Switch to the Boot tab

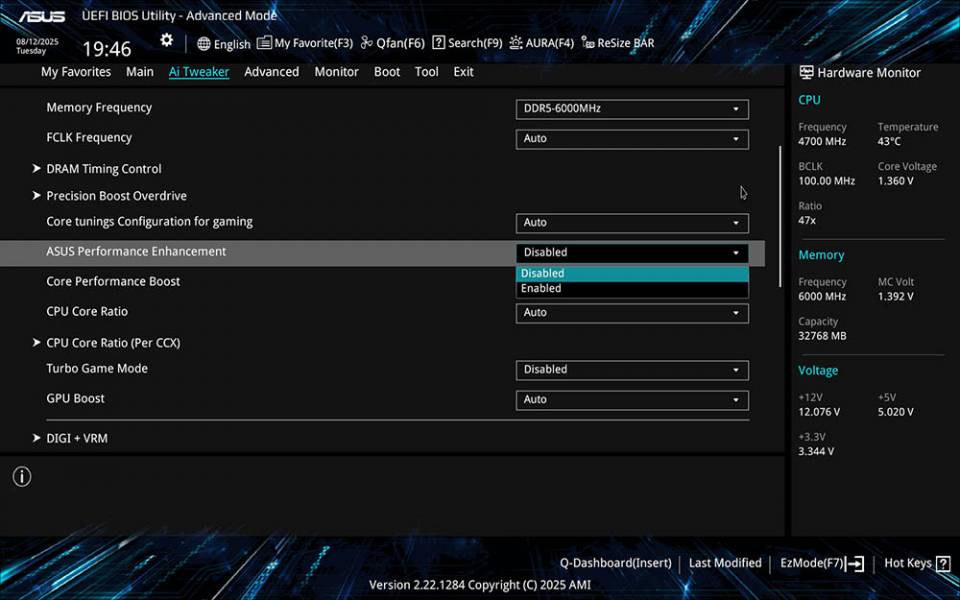click(386, 71)
